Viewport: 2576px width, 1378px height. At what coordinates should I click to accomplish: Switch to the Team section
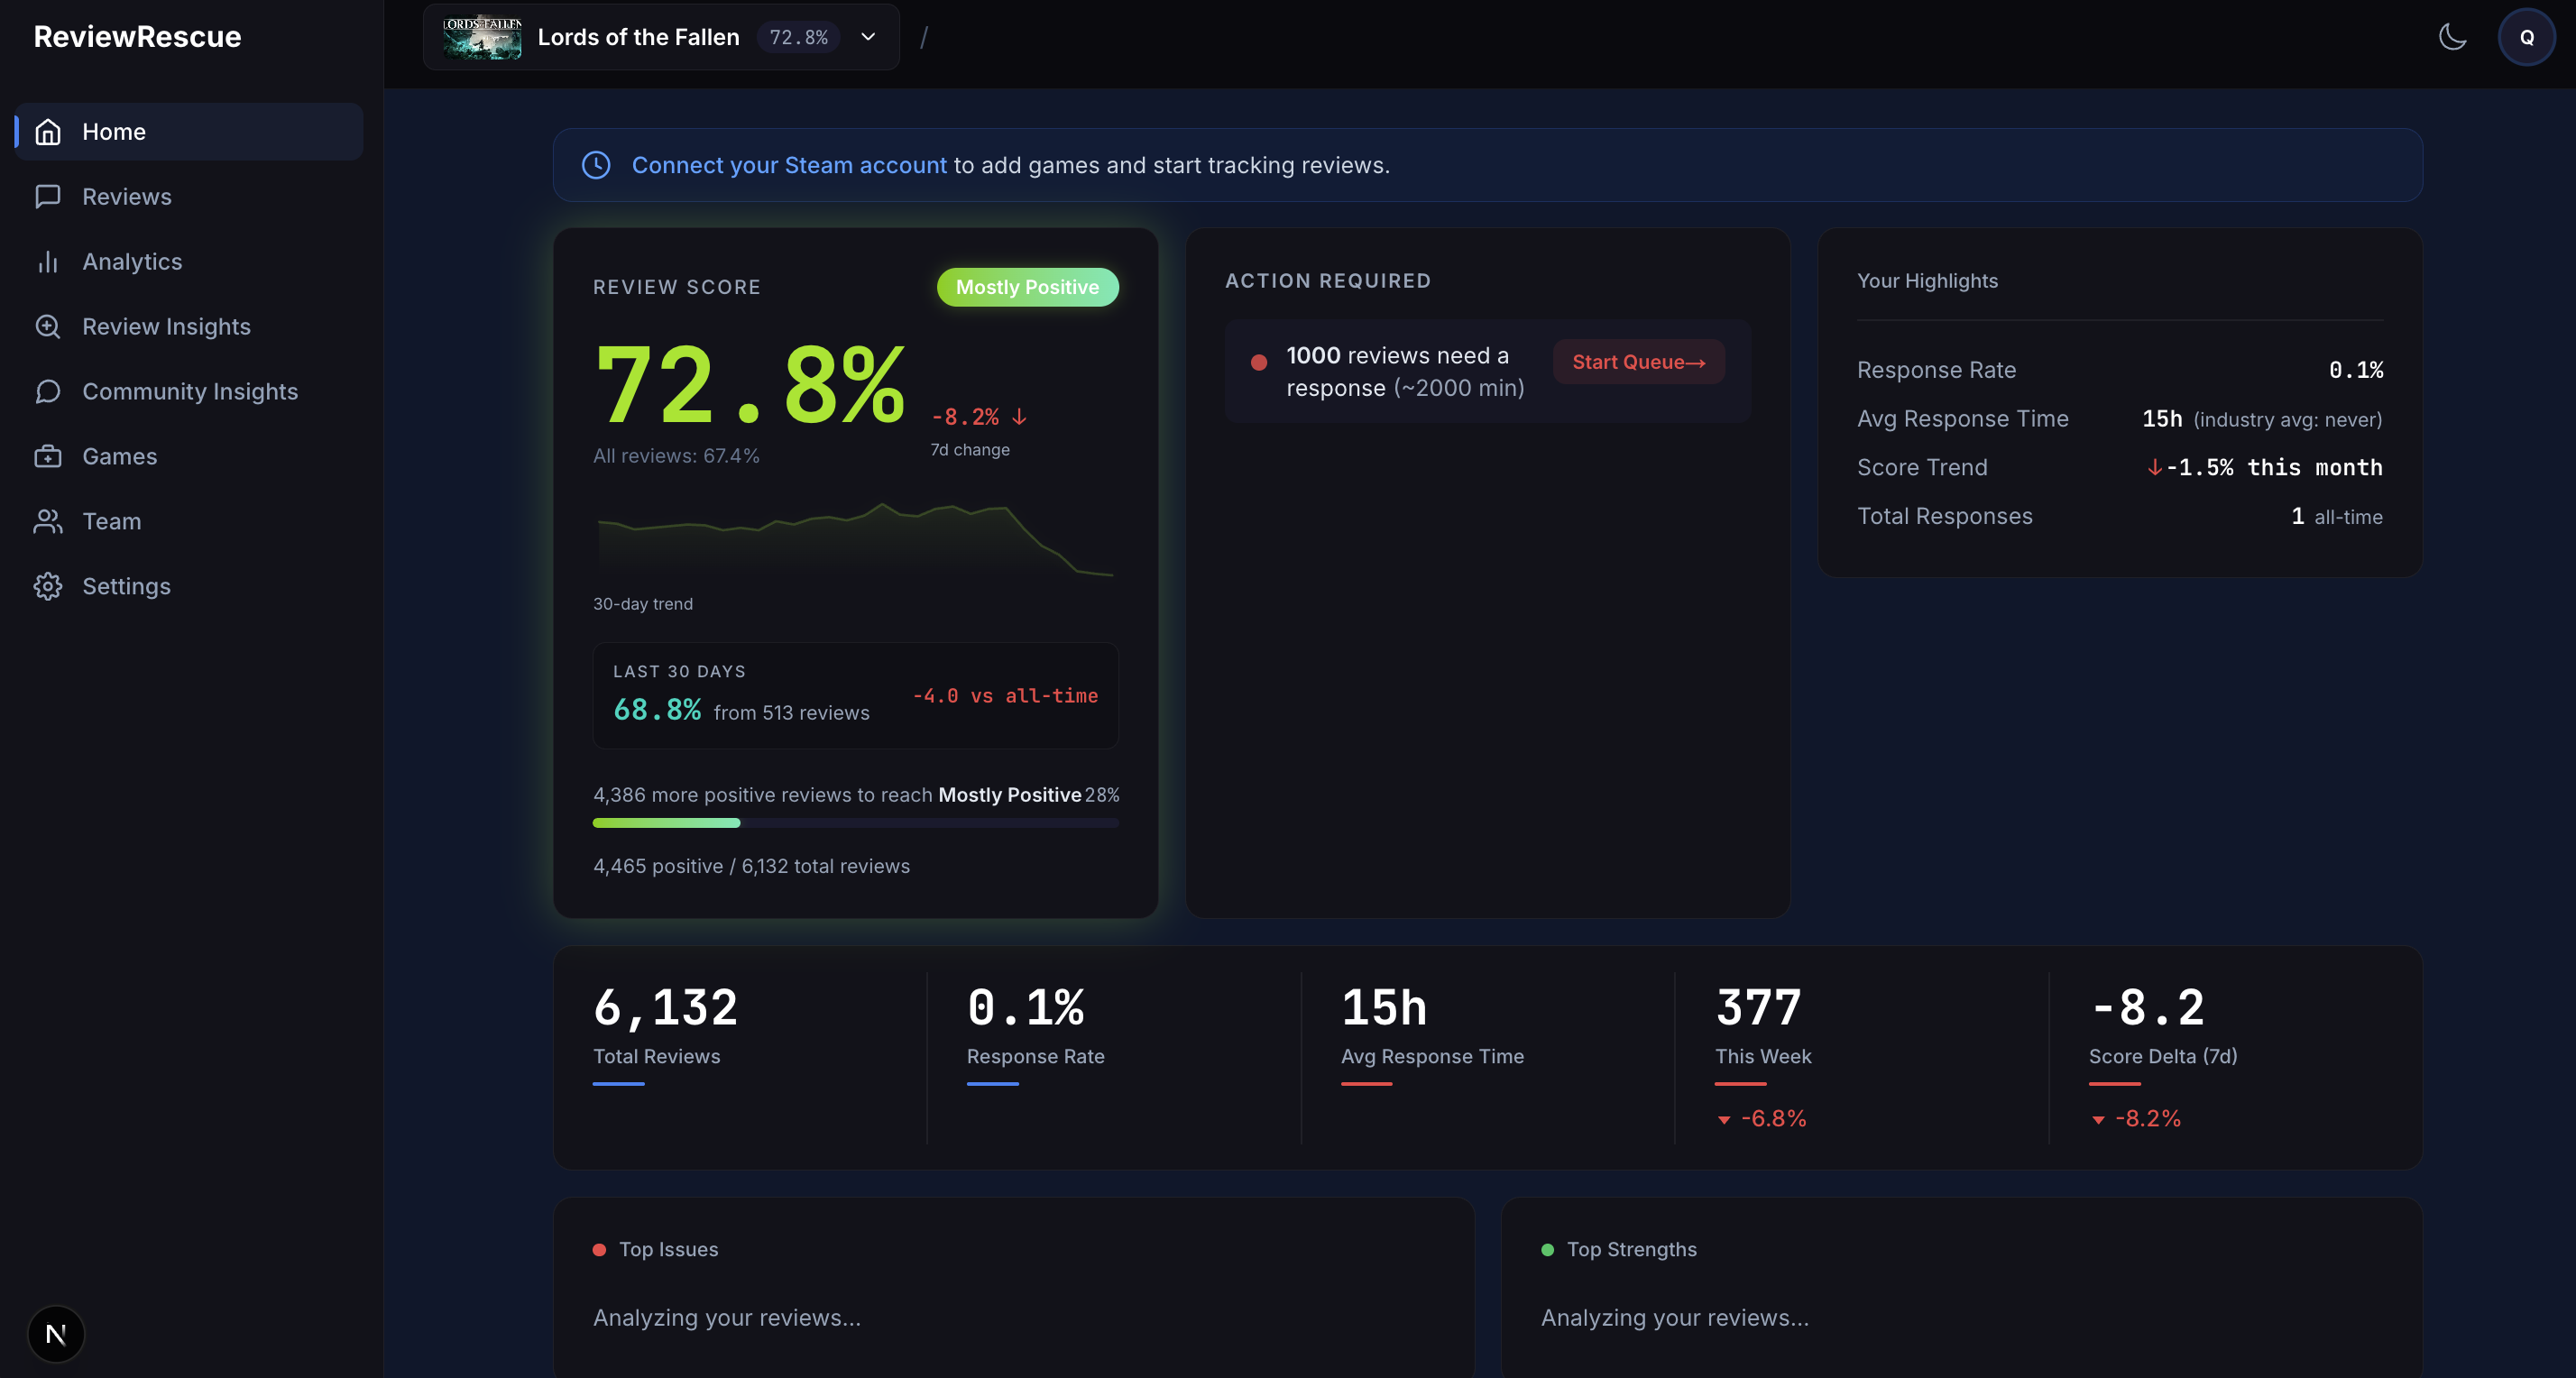(x=111, y=521)
